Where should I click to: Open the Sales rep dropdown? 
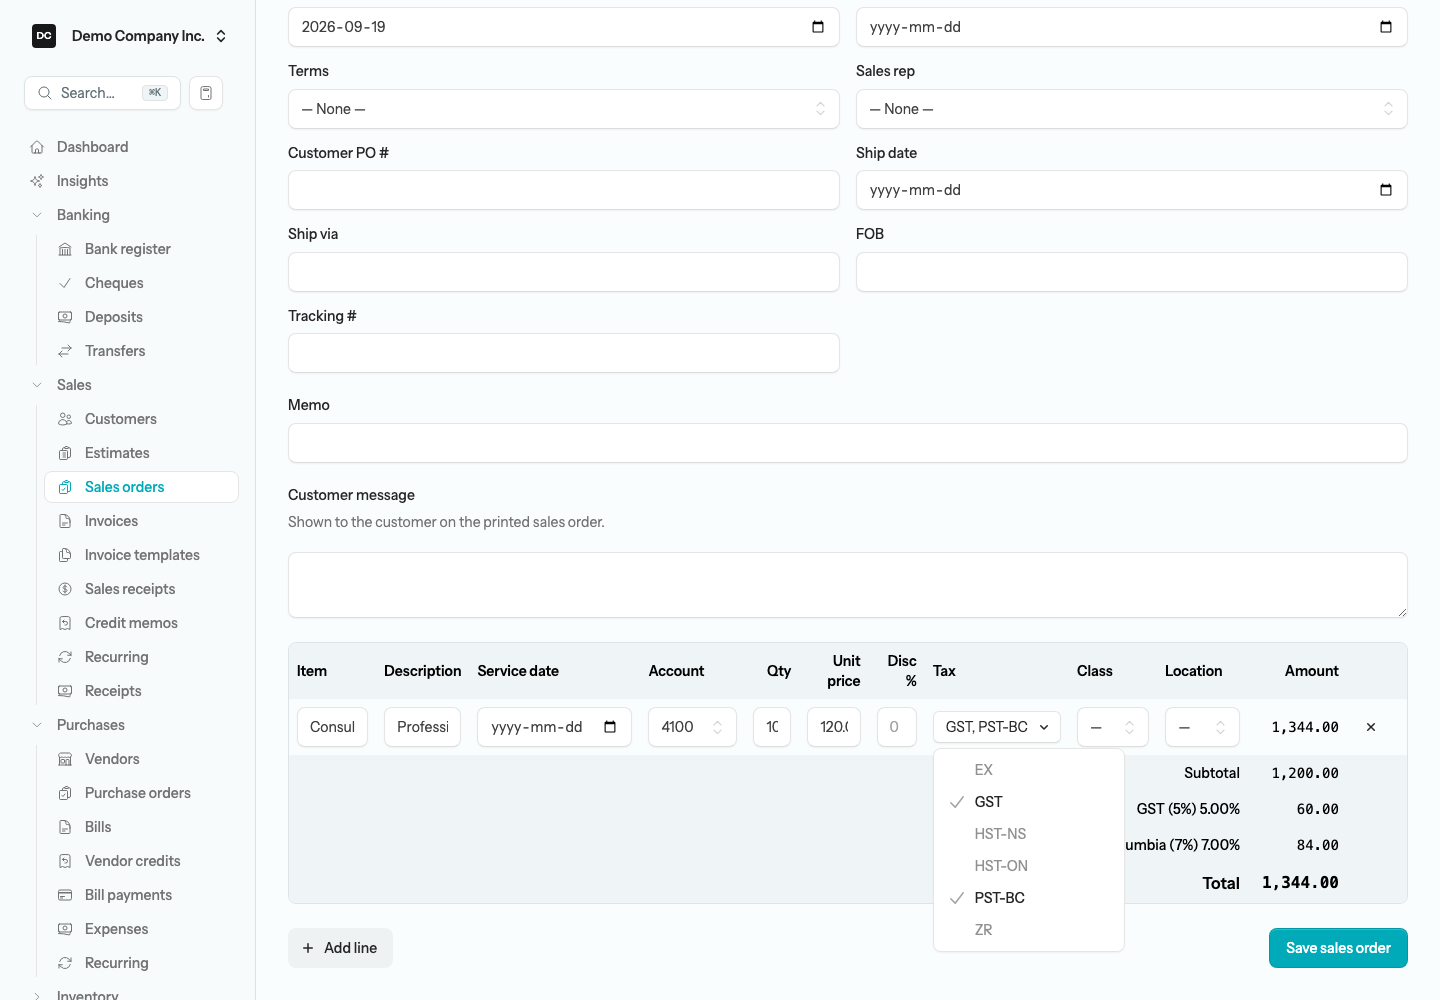1131,109
